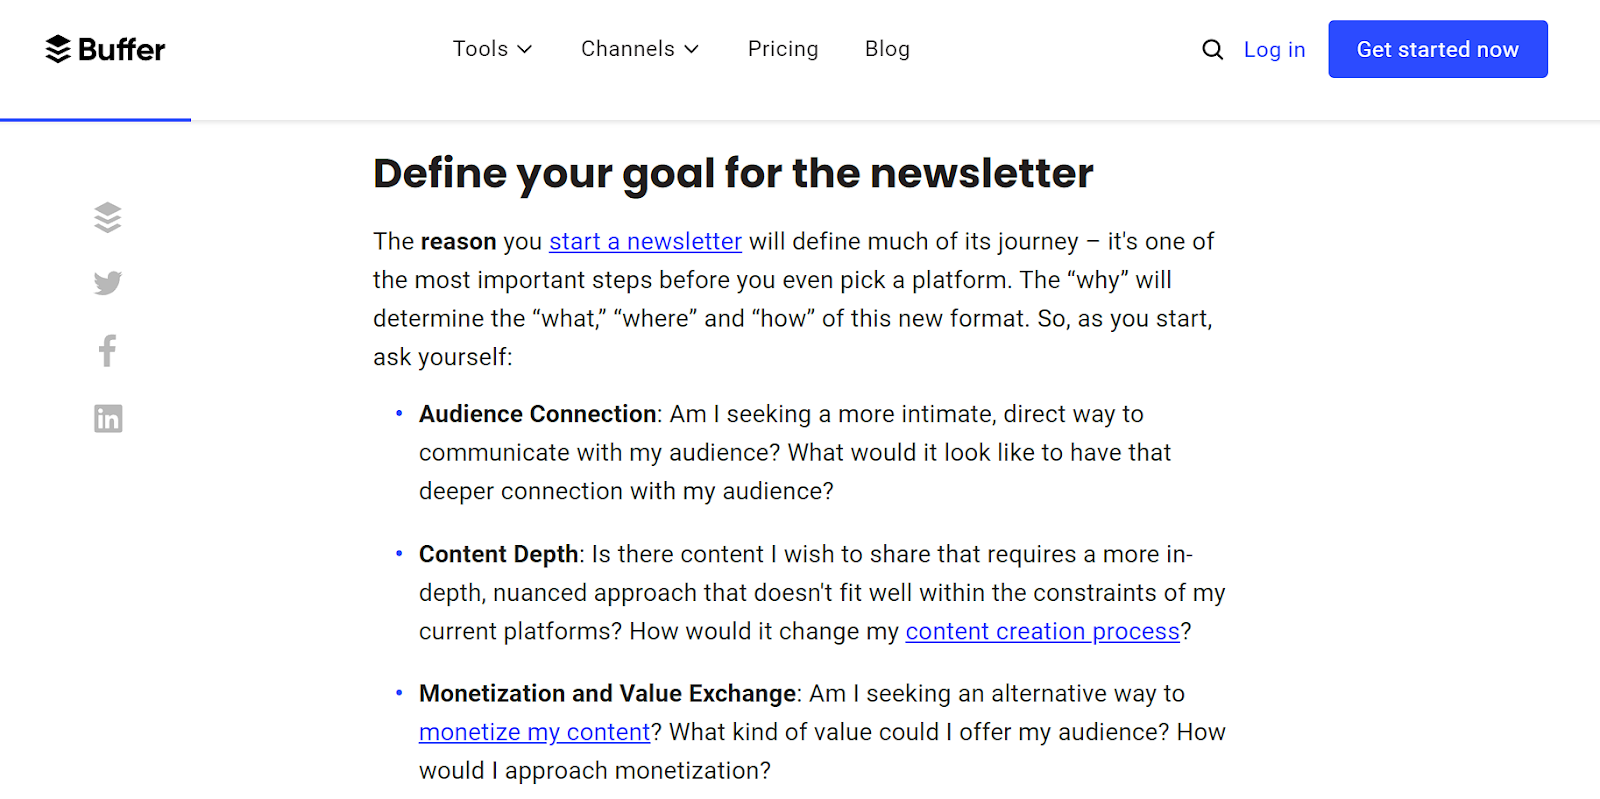The height and width of the screenshot is (799, 1600).
Task: Click the Get started now button
Action: click(1438, 49)
